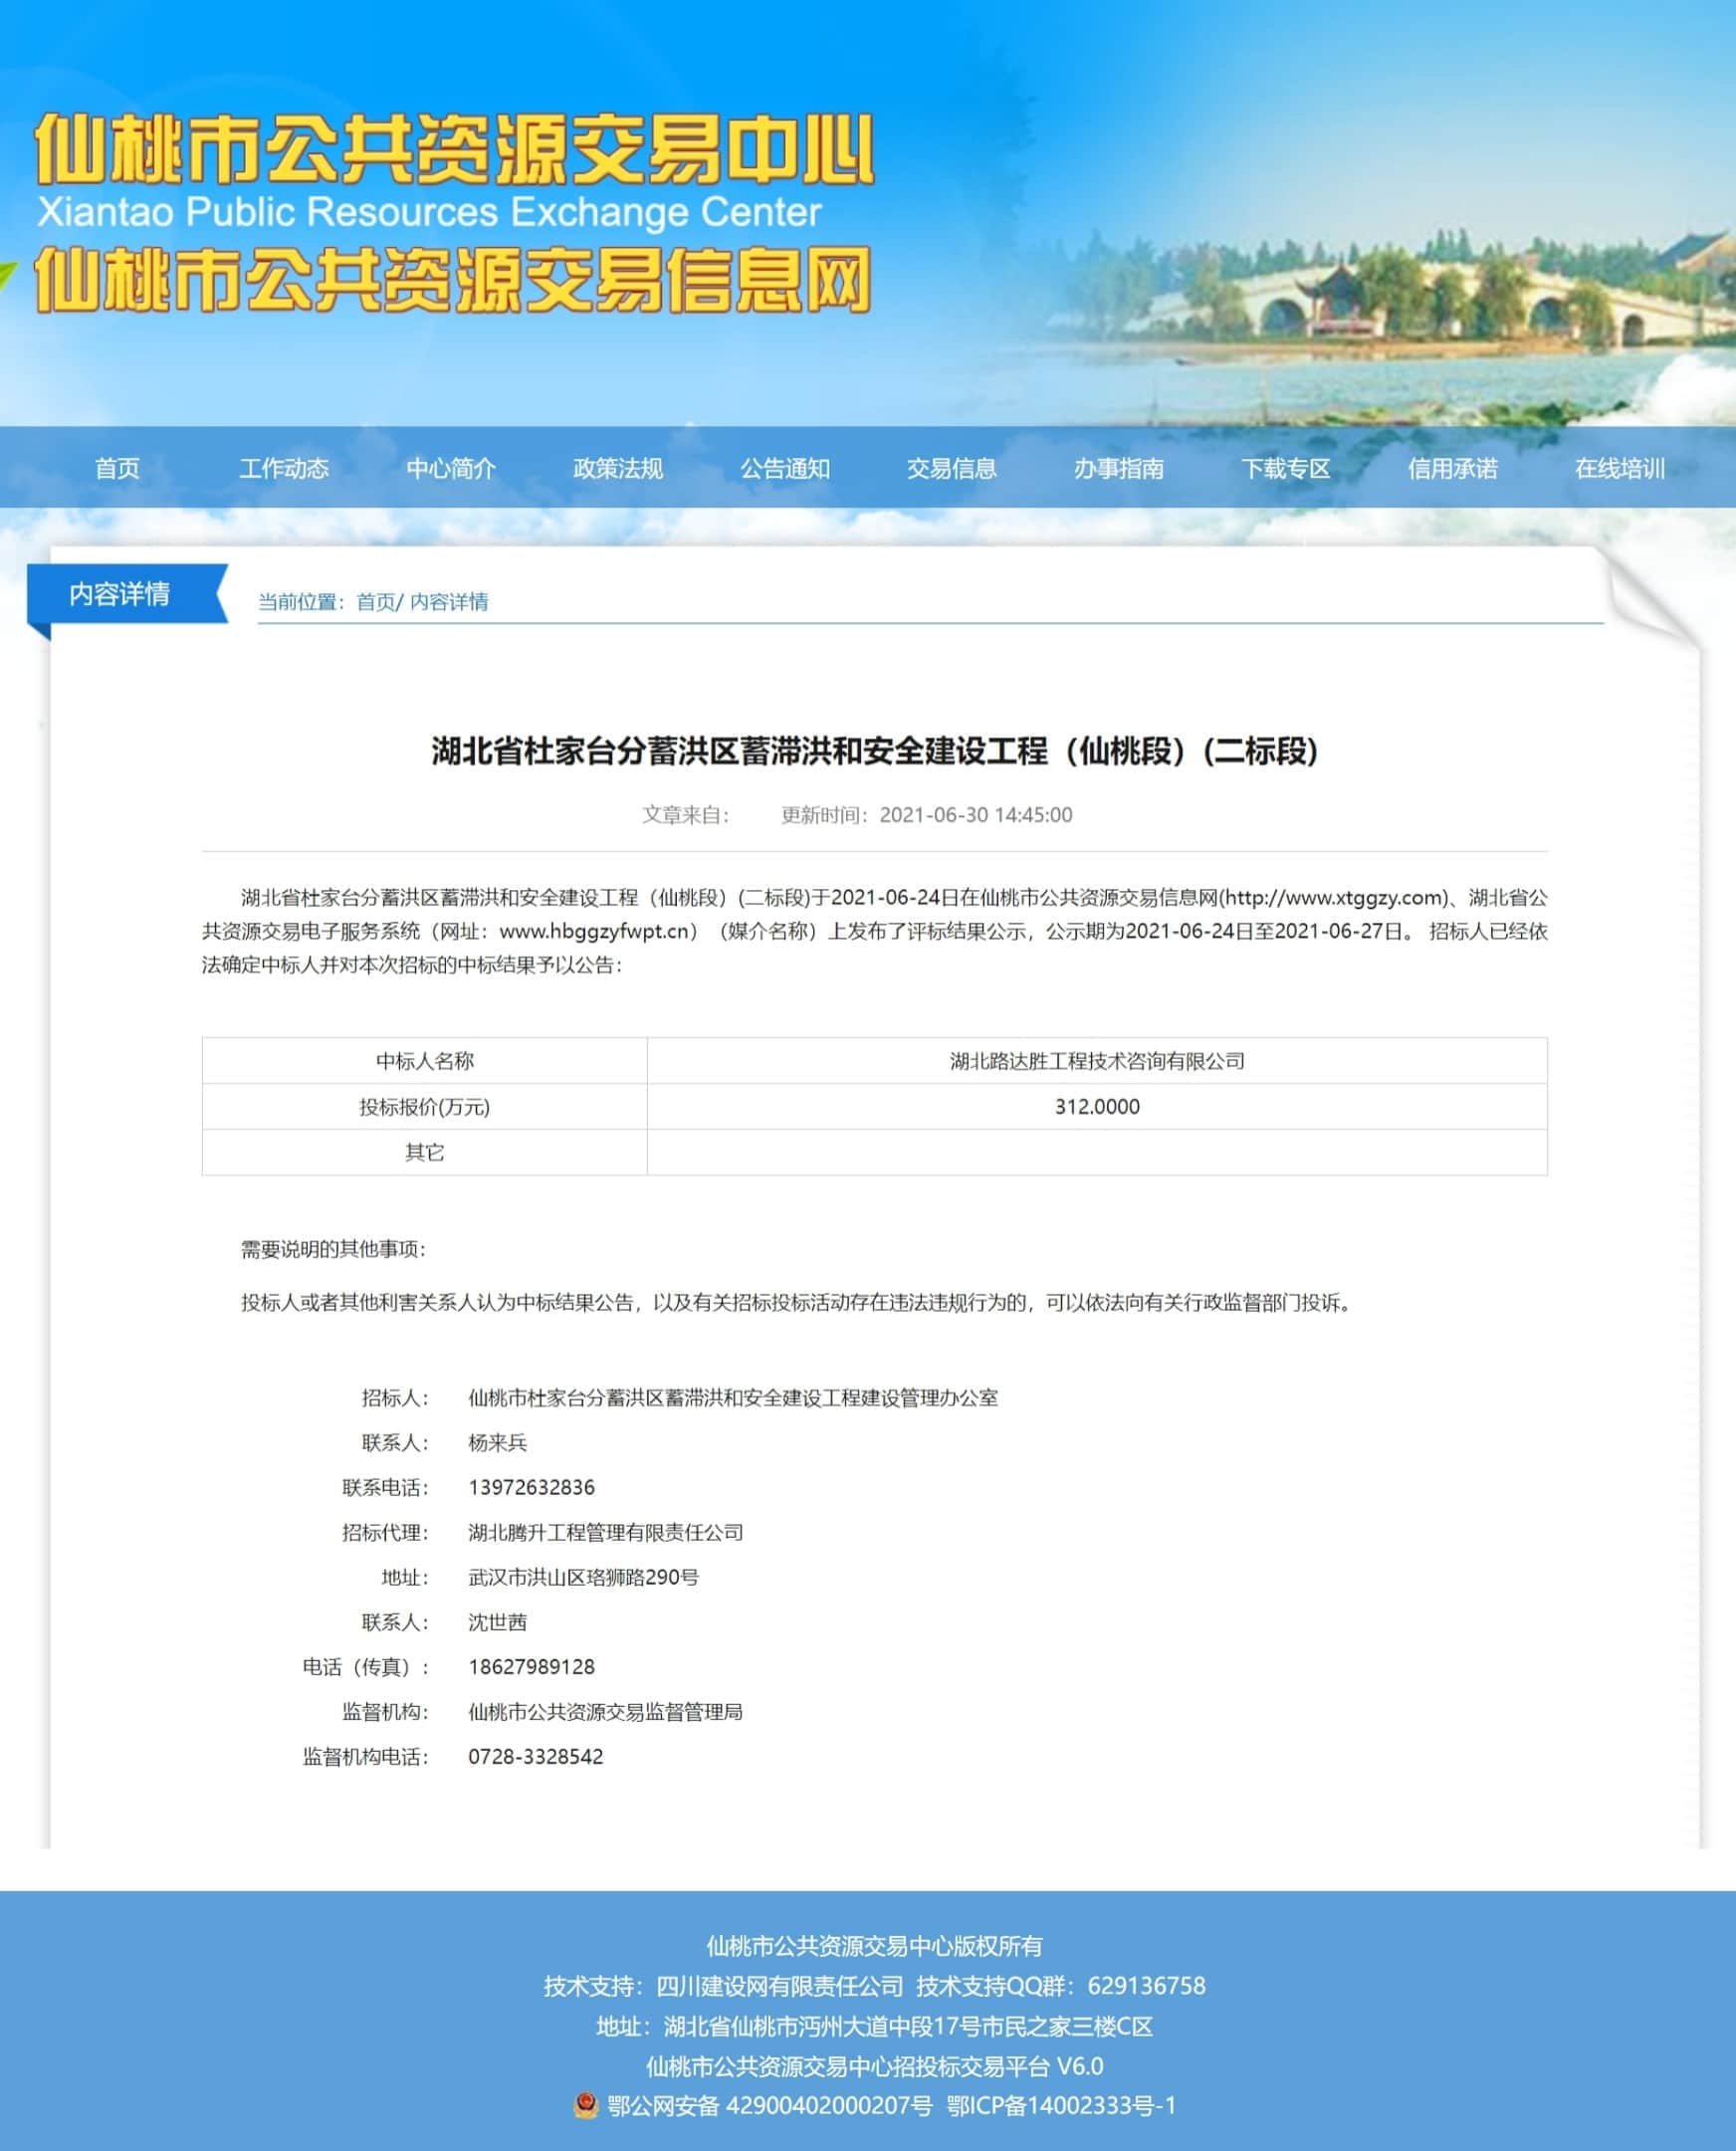
Task: Click the police badge icon in footer
Action: pos(586,2105)
